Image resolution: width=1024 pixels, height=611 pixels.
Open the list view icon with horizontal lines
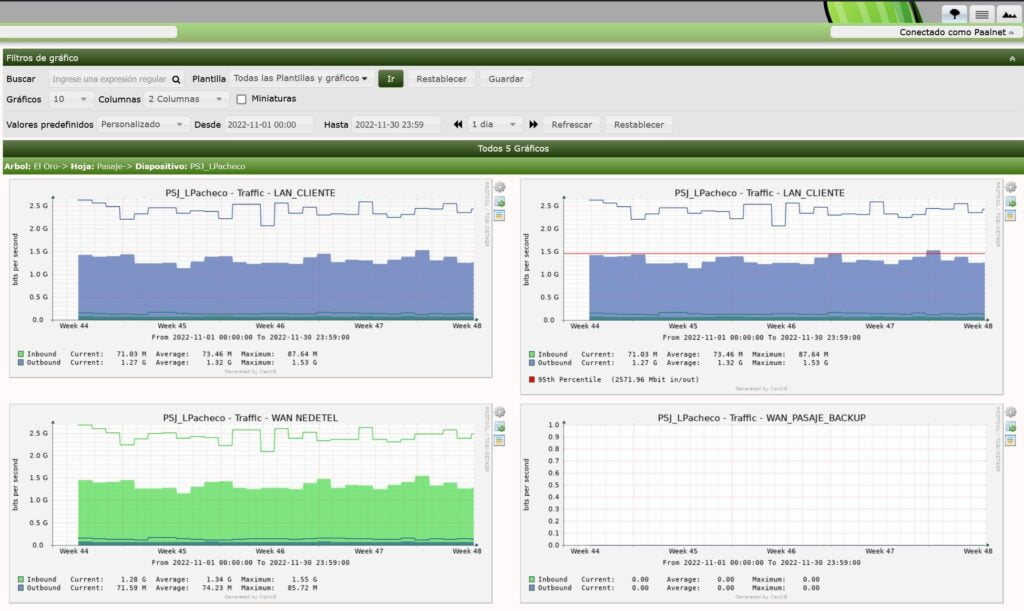982,13
